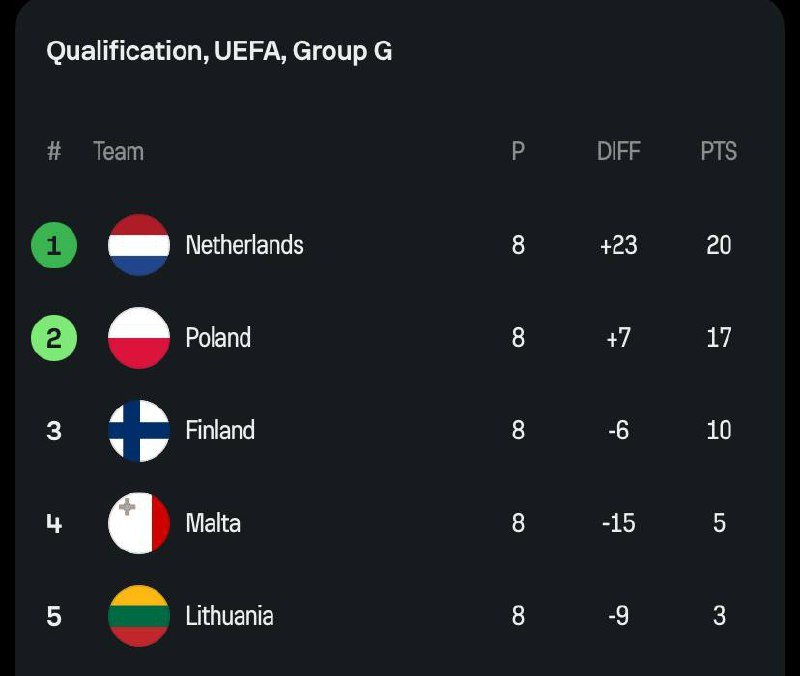Viewport: 800px width, 676px height.
Task: Select the Finland team name
Action: click(x=220, y=431)
